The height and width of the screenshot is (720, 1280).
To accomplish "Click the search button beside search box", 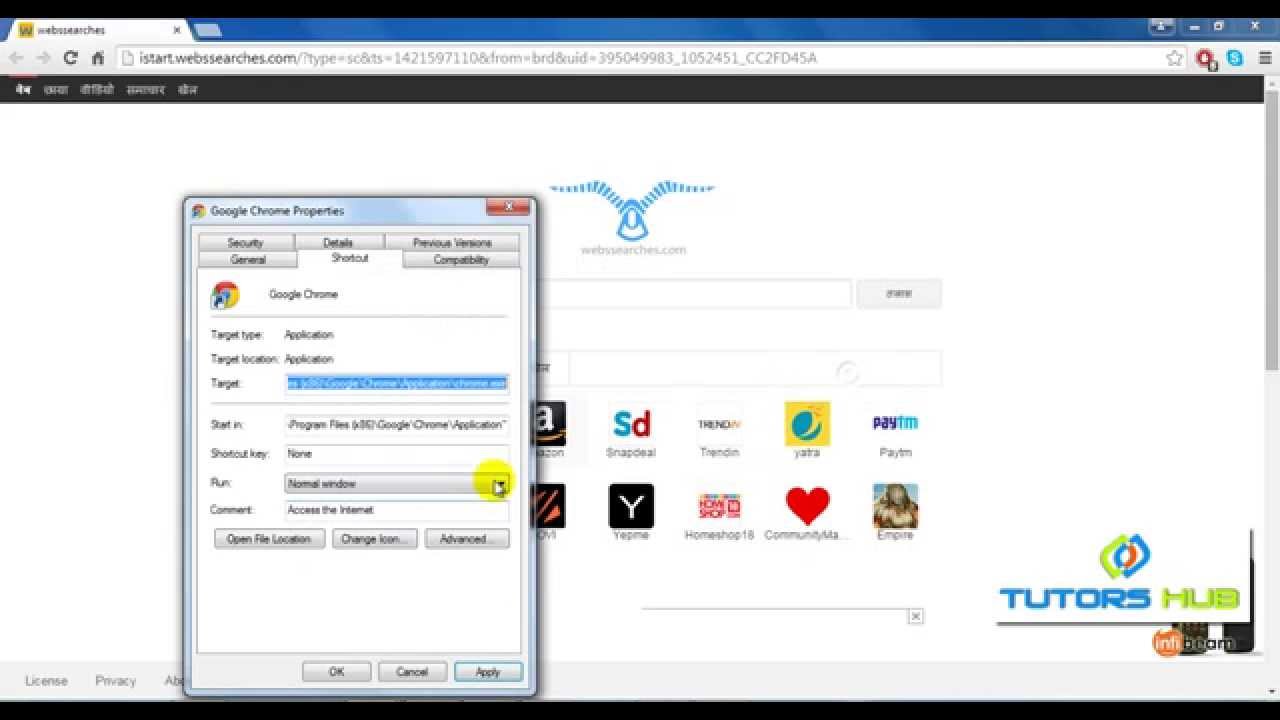I will pos(898,294).
